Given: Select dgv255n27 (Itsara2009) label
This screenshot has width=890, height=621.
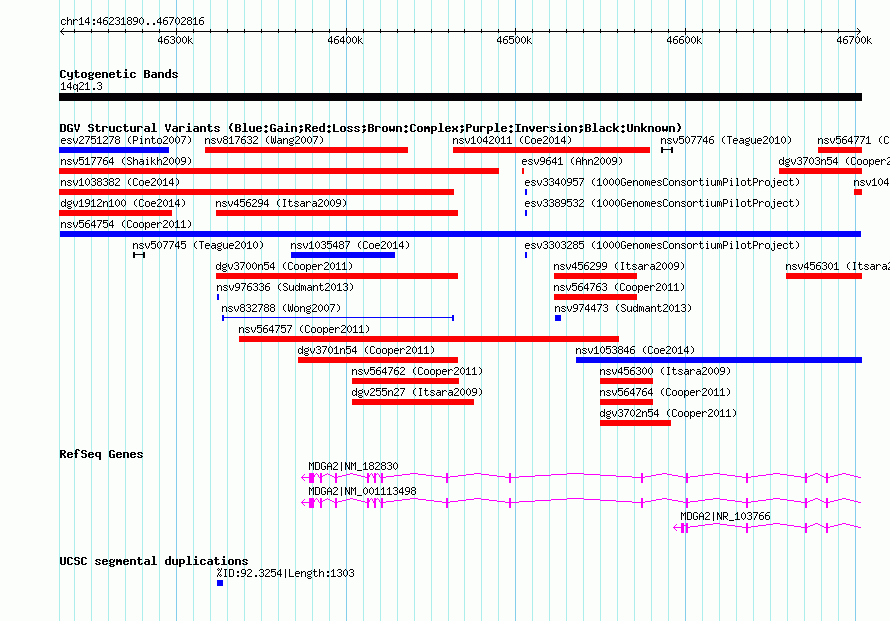Looking at the screenshot, I should (x=417, y=392).
